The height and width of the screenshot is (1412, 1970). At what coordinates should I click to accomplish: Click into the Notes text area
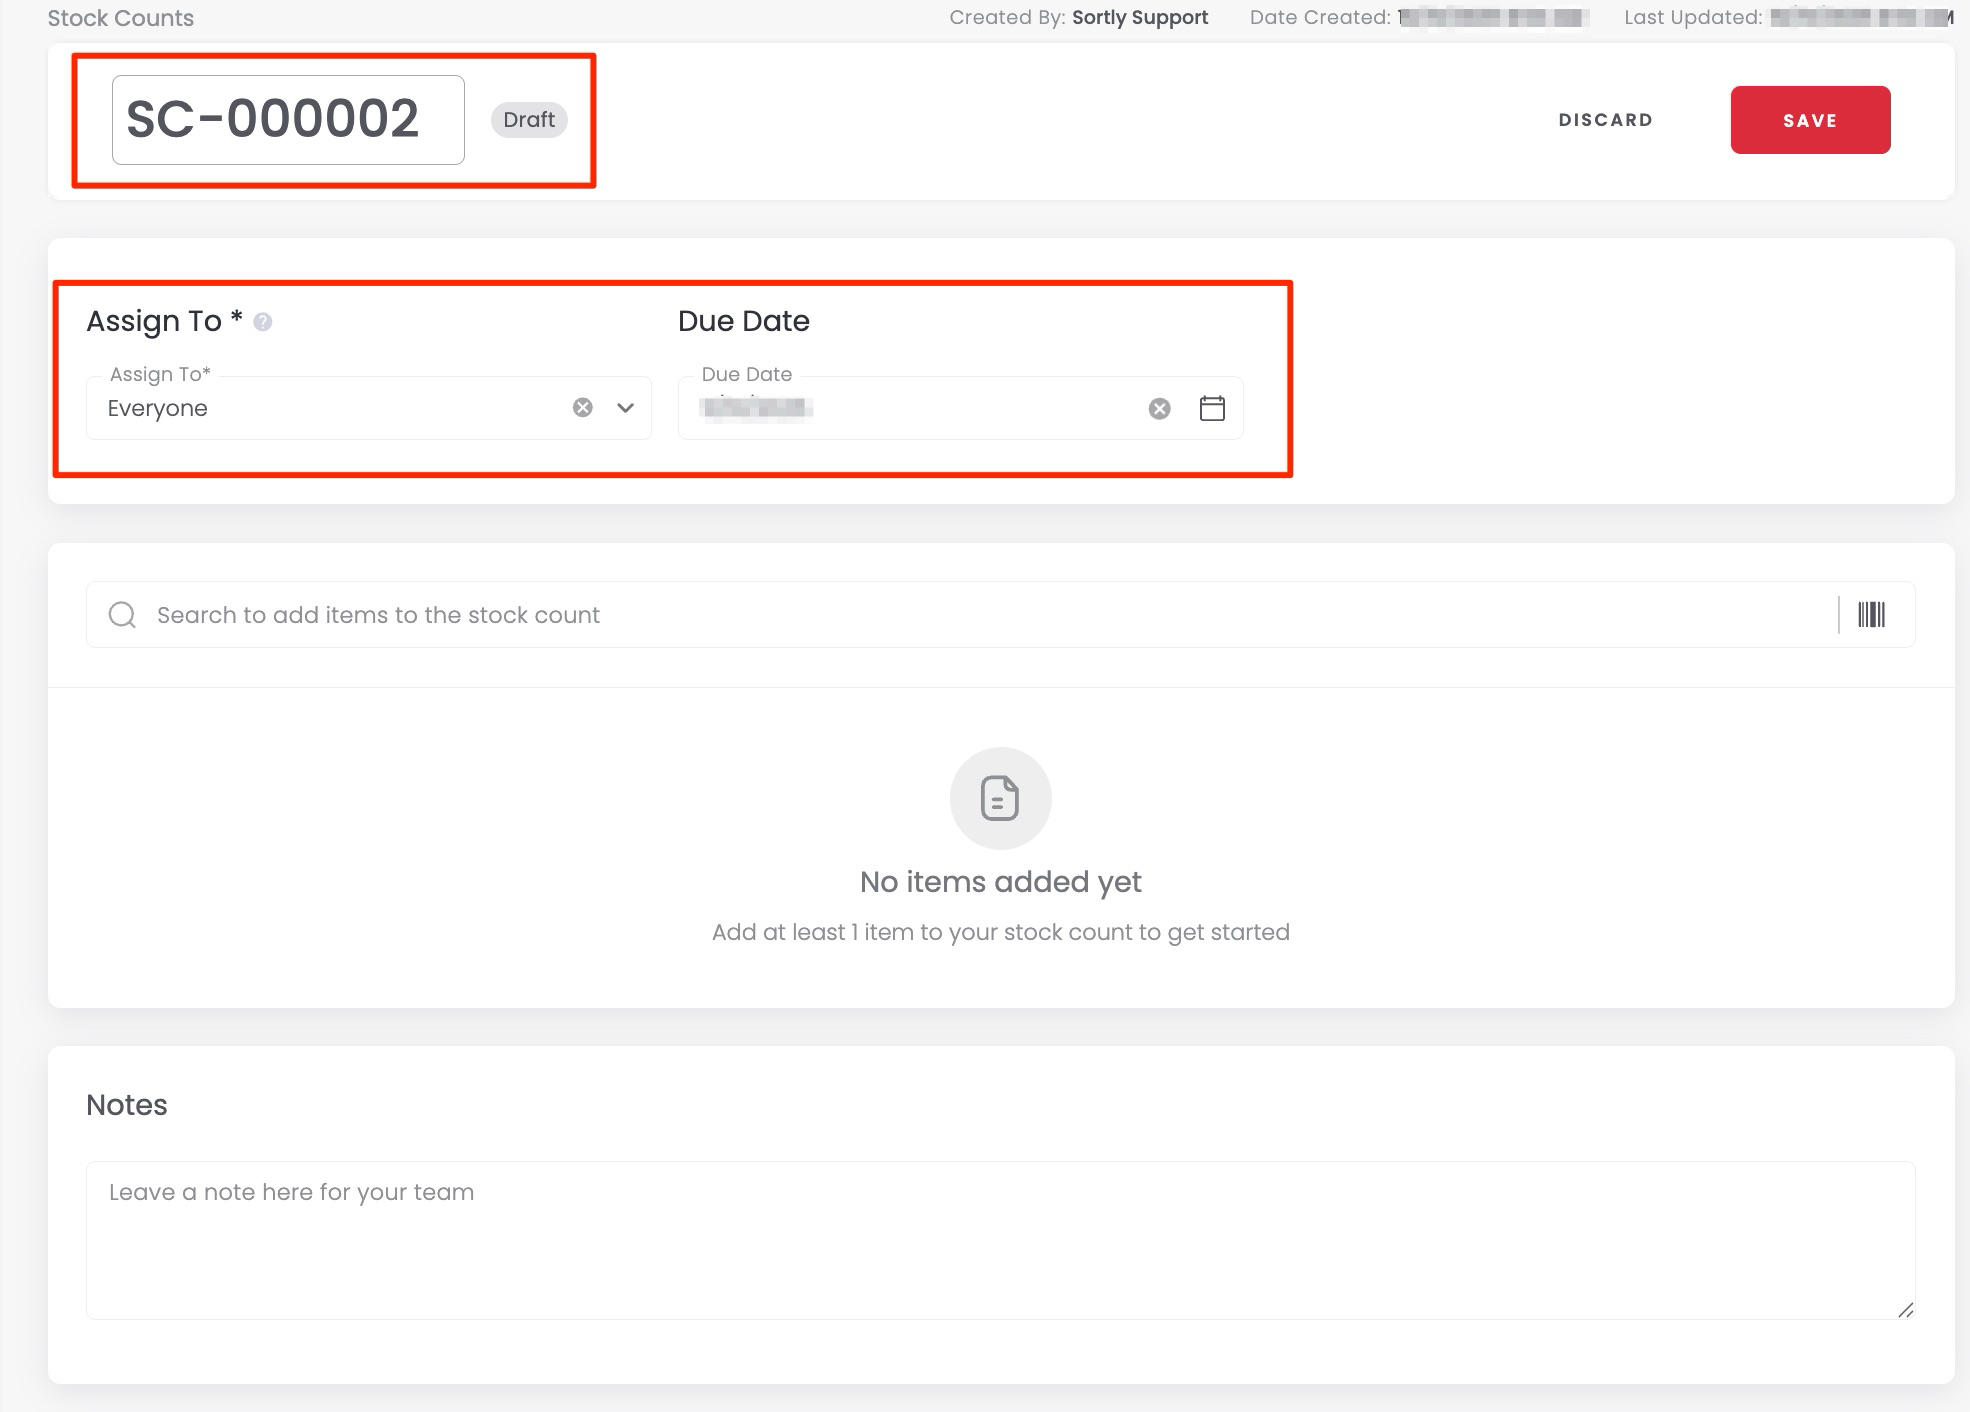click(x=1000, y=1240)
